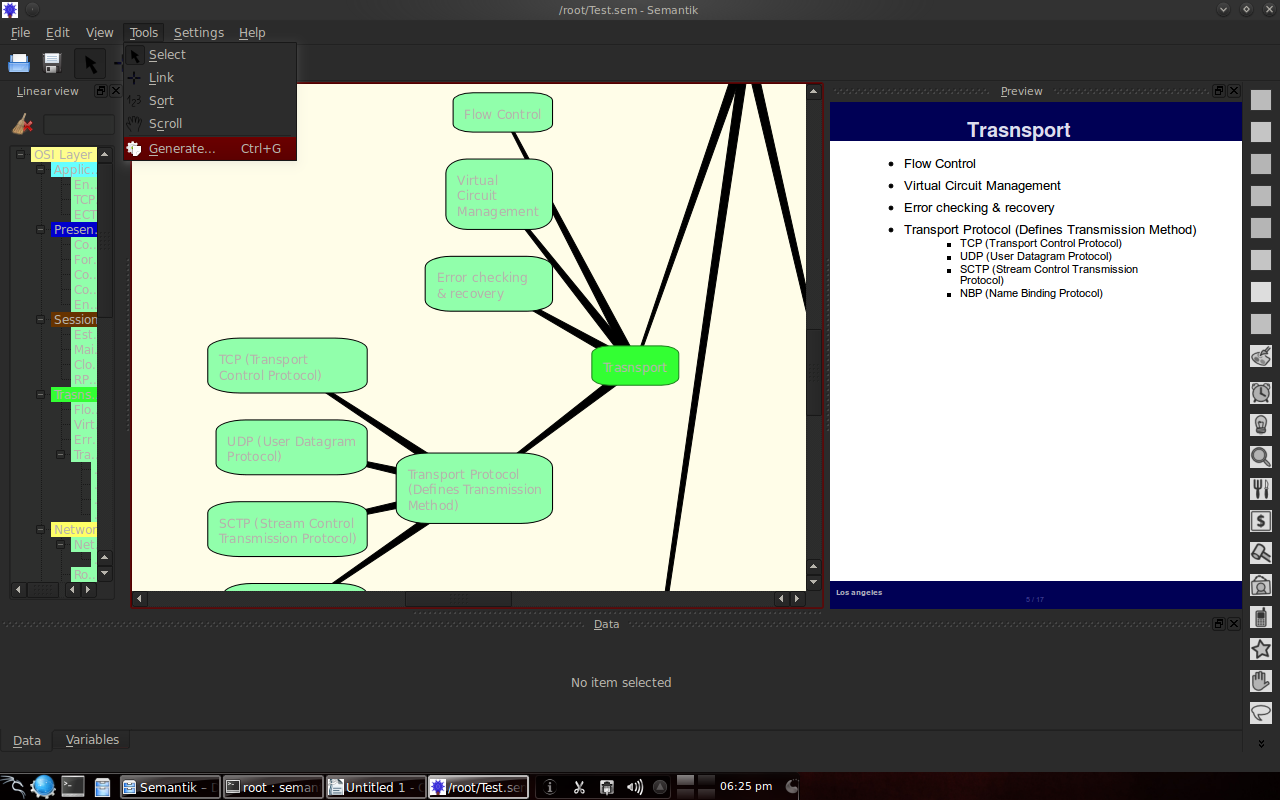Detach the Preview panel with its float button
This screenshot has height=800, width=1280.
point(1218,90)
